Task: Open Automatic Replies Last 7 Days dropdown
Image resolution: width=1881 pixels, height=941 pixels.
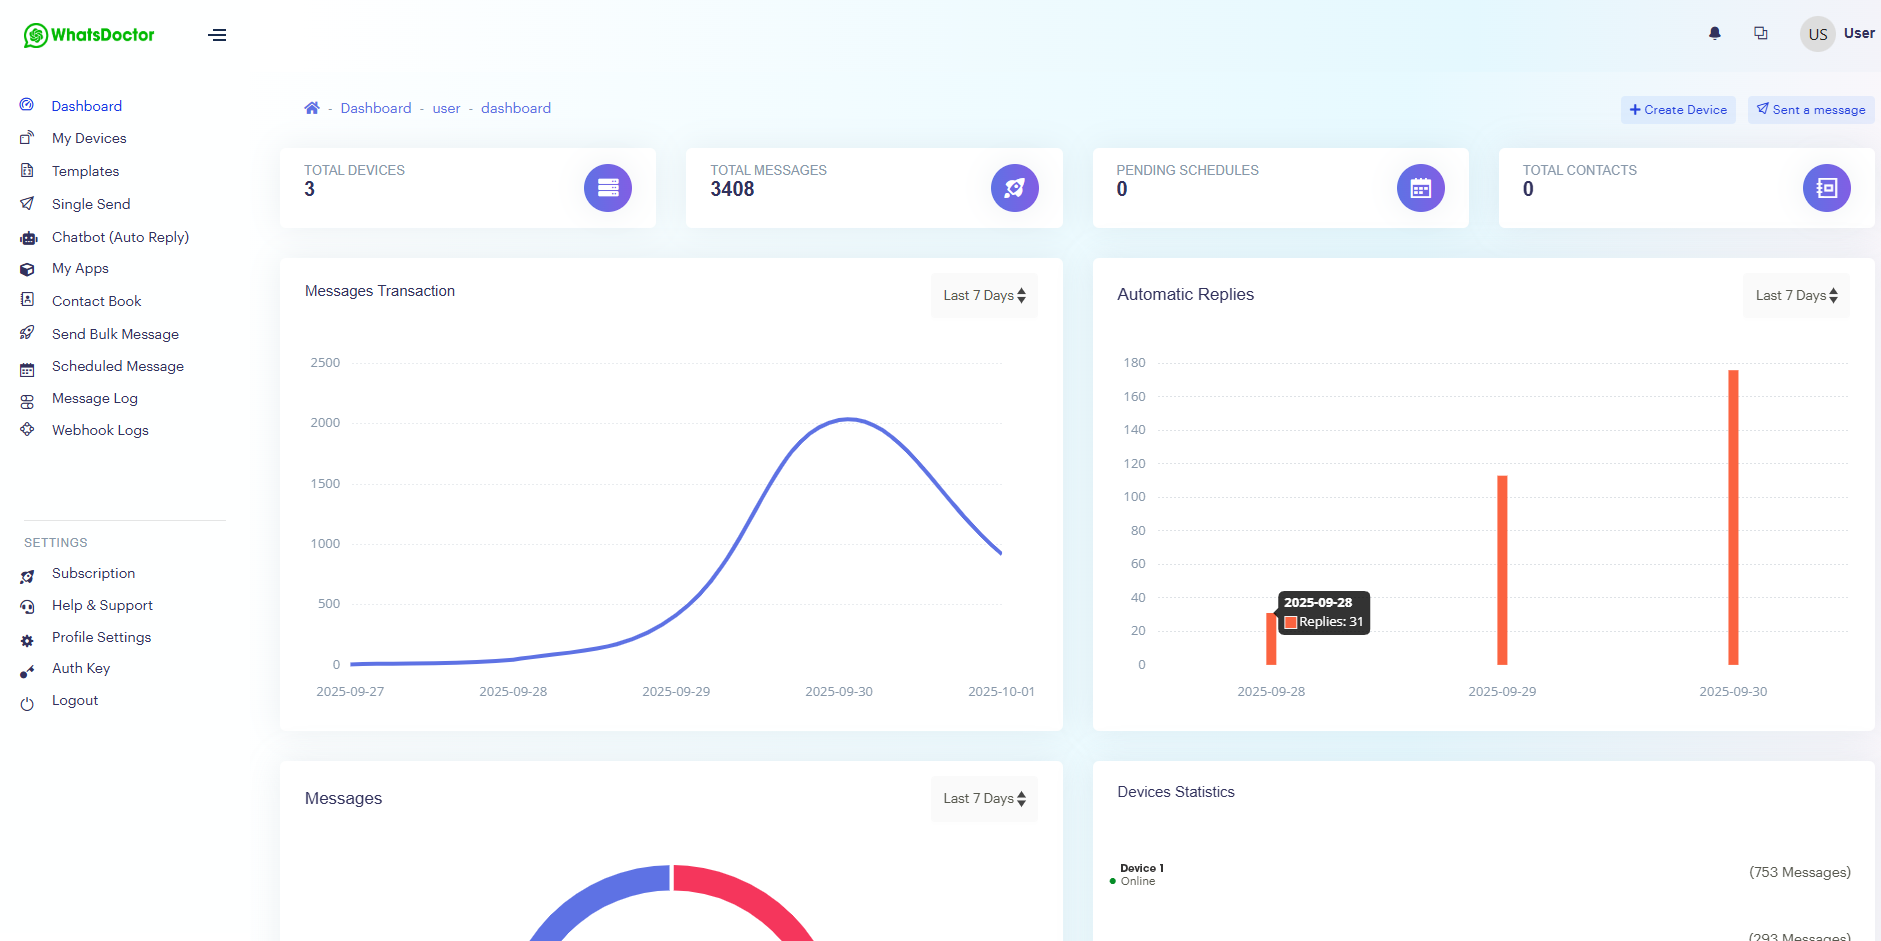Action: 1796,296
